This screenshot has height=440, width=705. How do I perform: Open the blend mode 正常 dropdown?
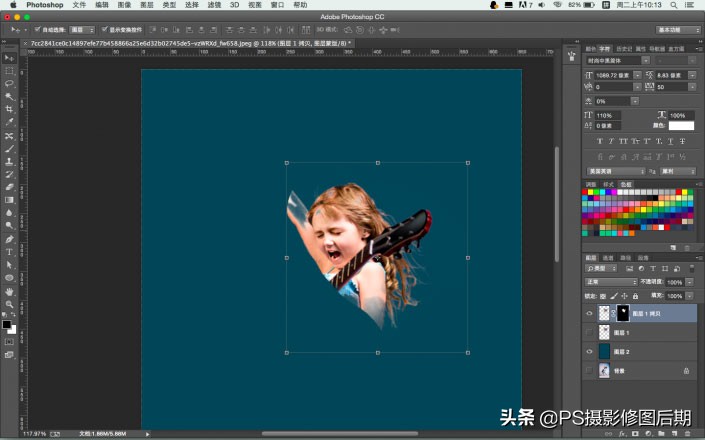tap(610, 282)
